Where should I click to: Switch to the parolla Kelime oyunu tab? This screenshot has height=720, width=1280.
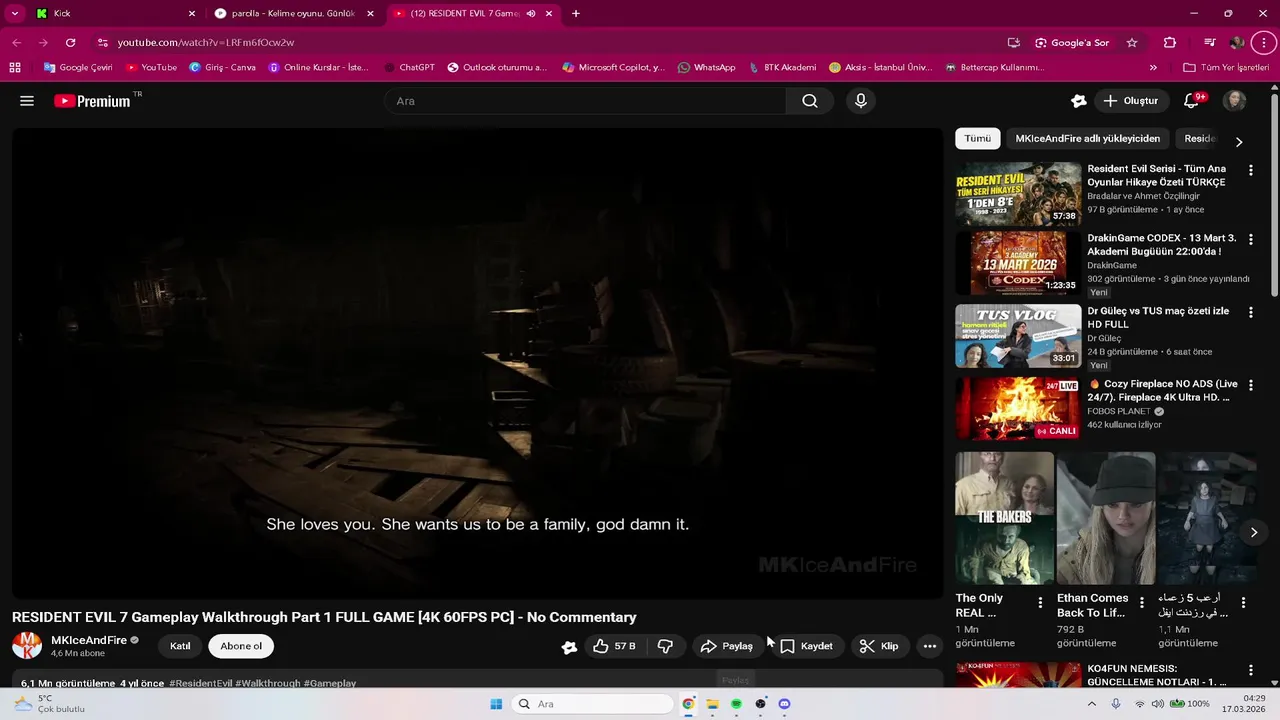pyautogui.click(x=293, y=14)
